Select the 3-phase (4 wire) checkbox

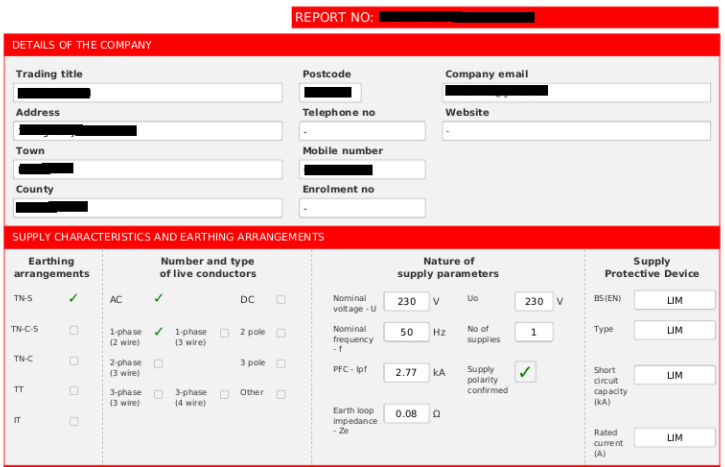click(224, 394)
